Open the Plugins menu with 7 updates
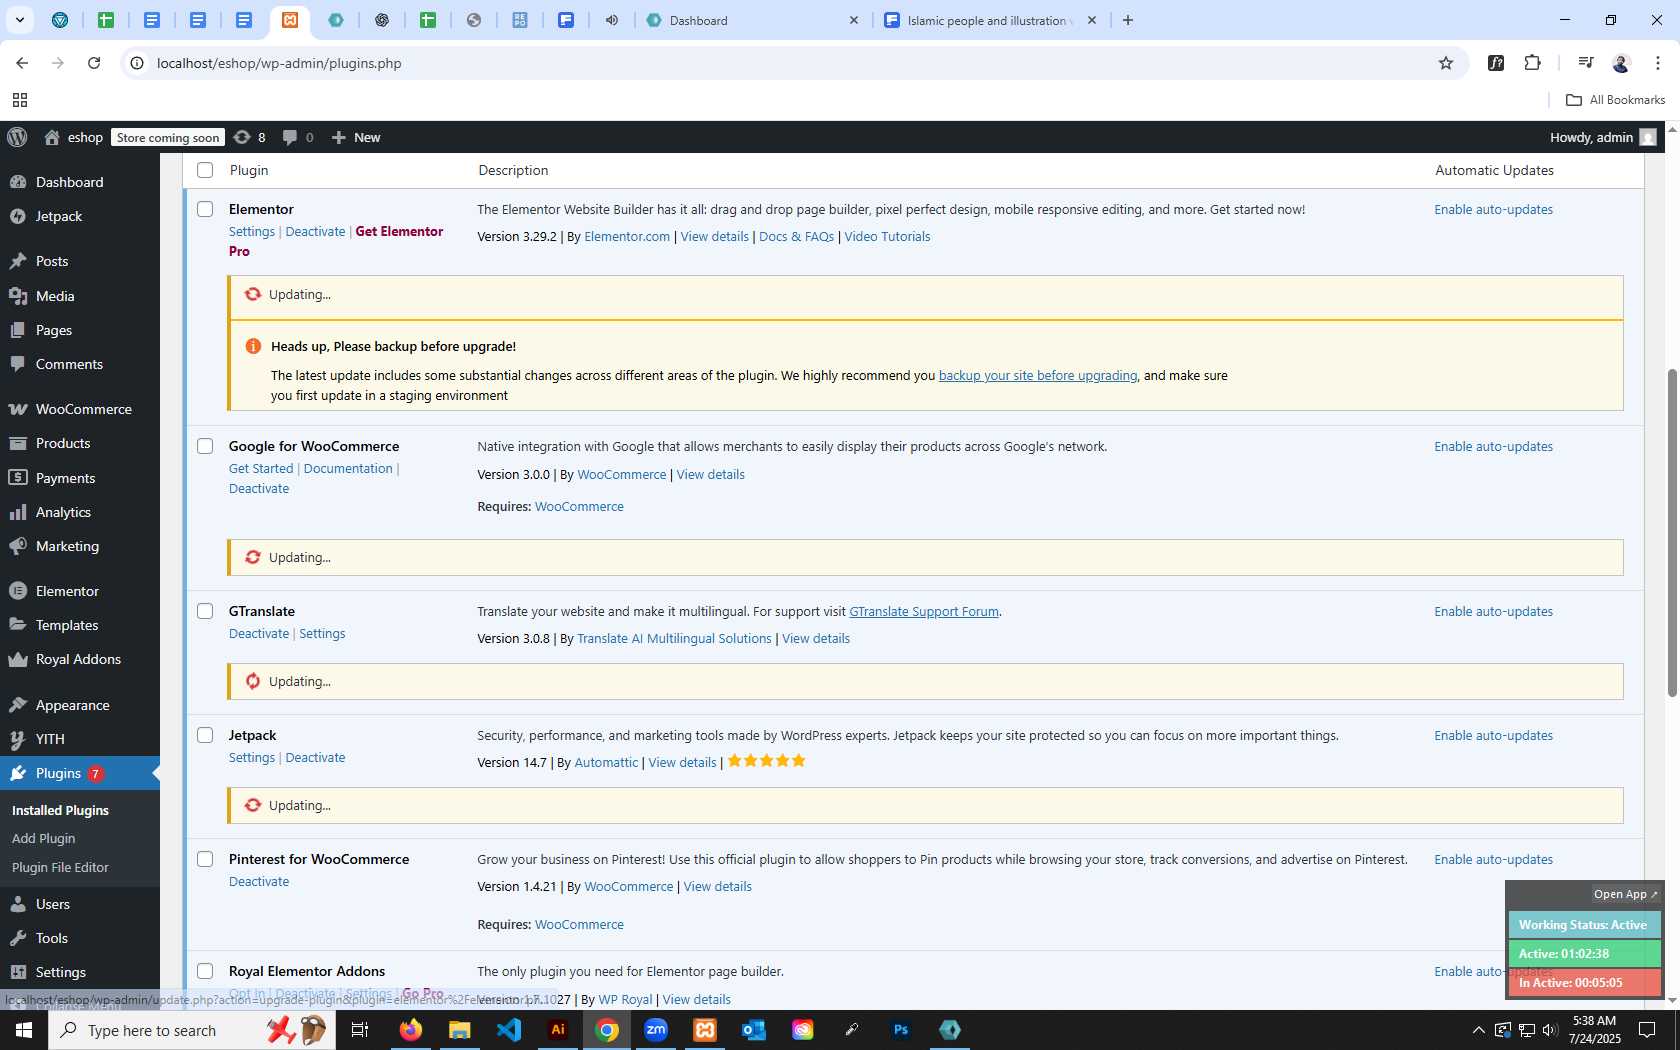Image resolution: width=1680 pixels, height=1050 pixels. tap(80, 773)
